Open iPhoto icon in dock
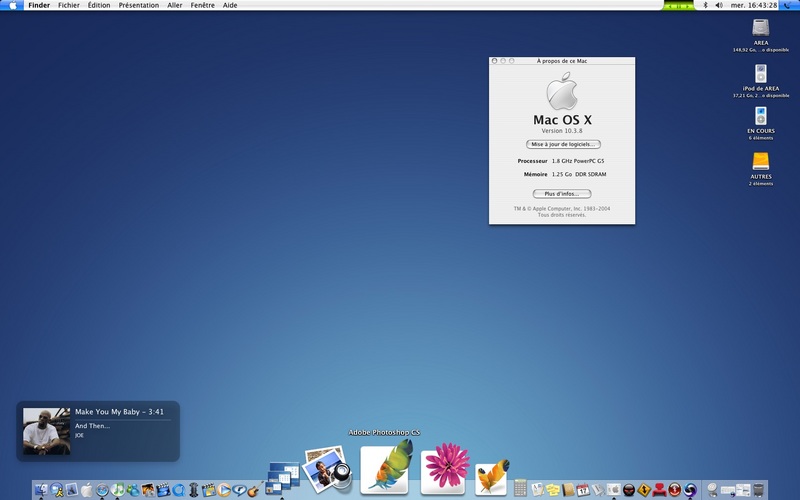The height and width of the screenshot is (500, 800). point(148,490)
